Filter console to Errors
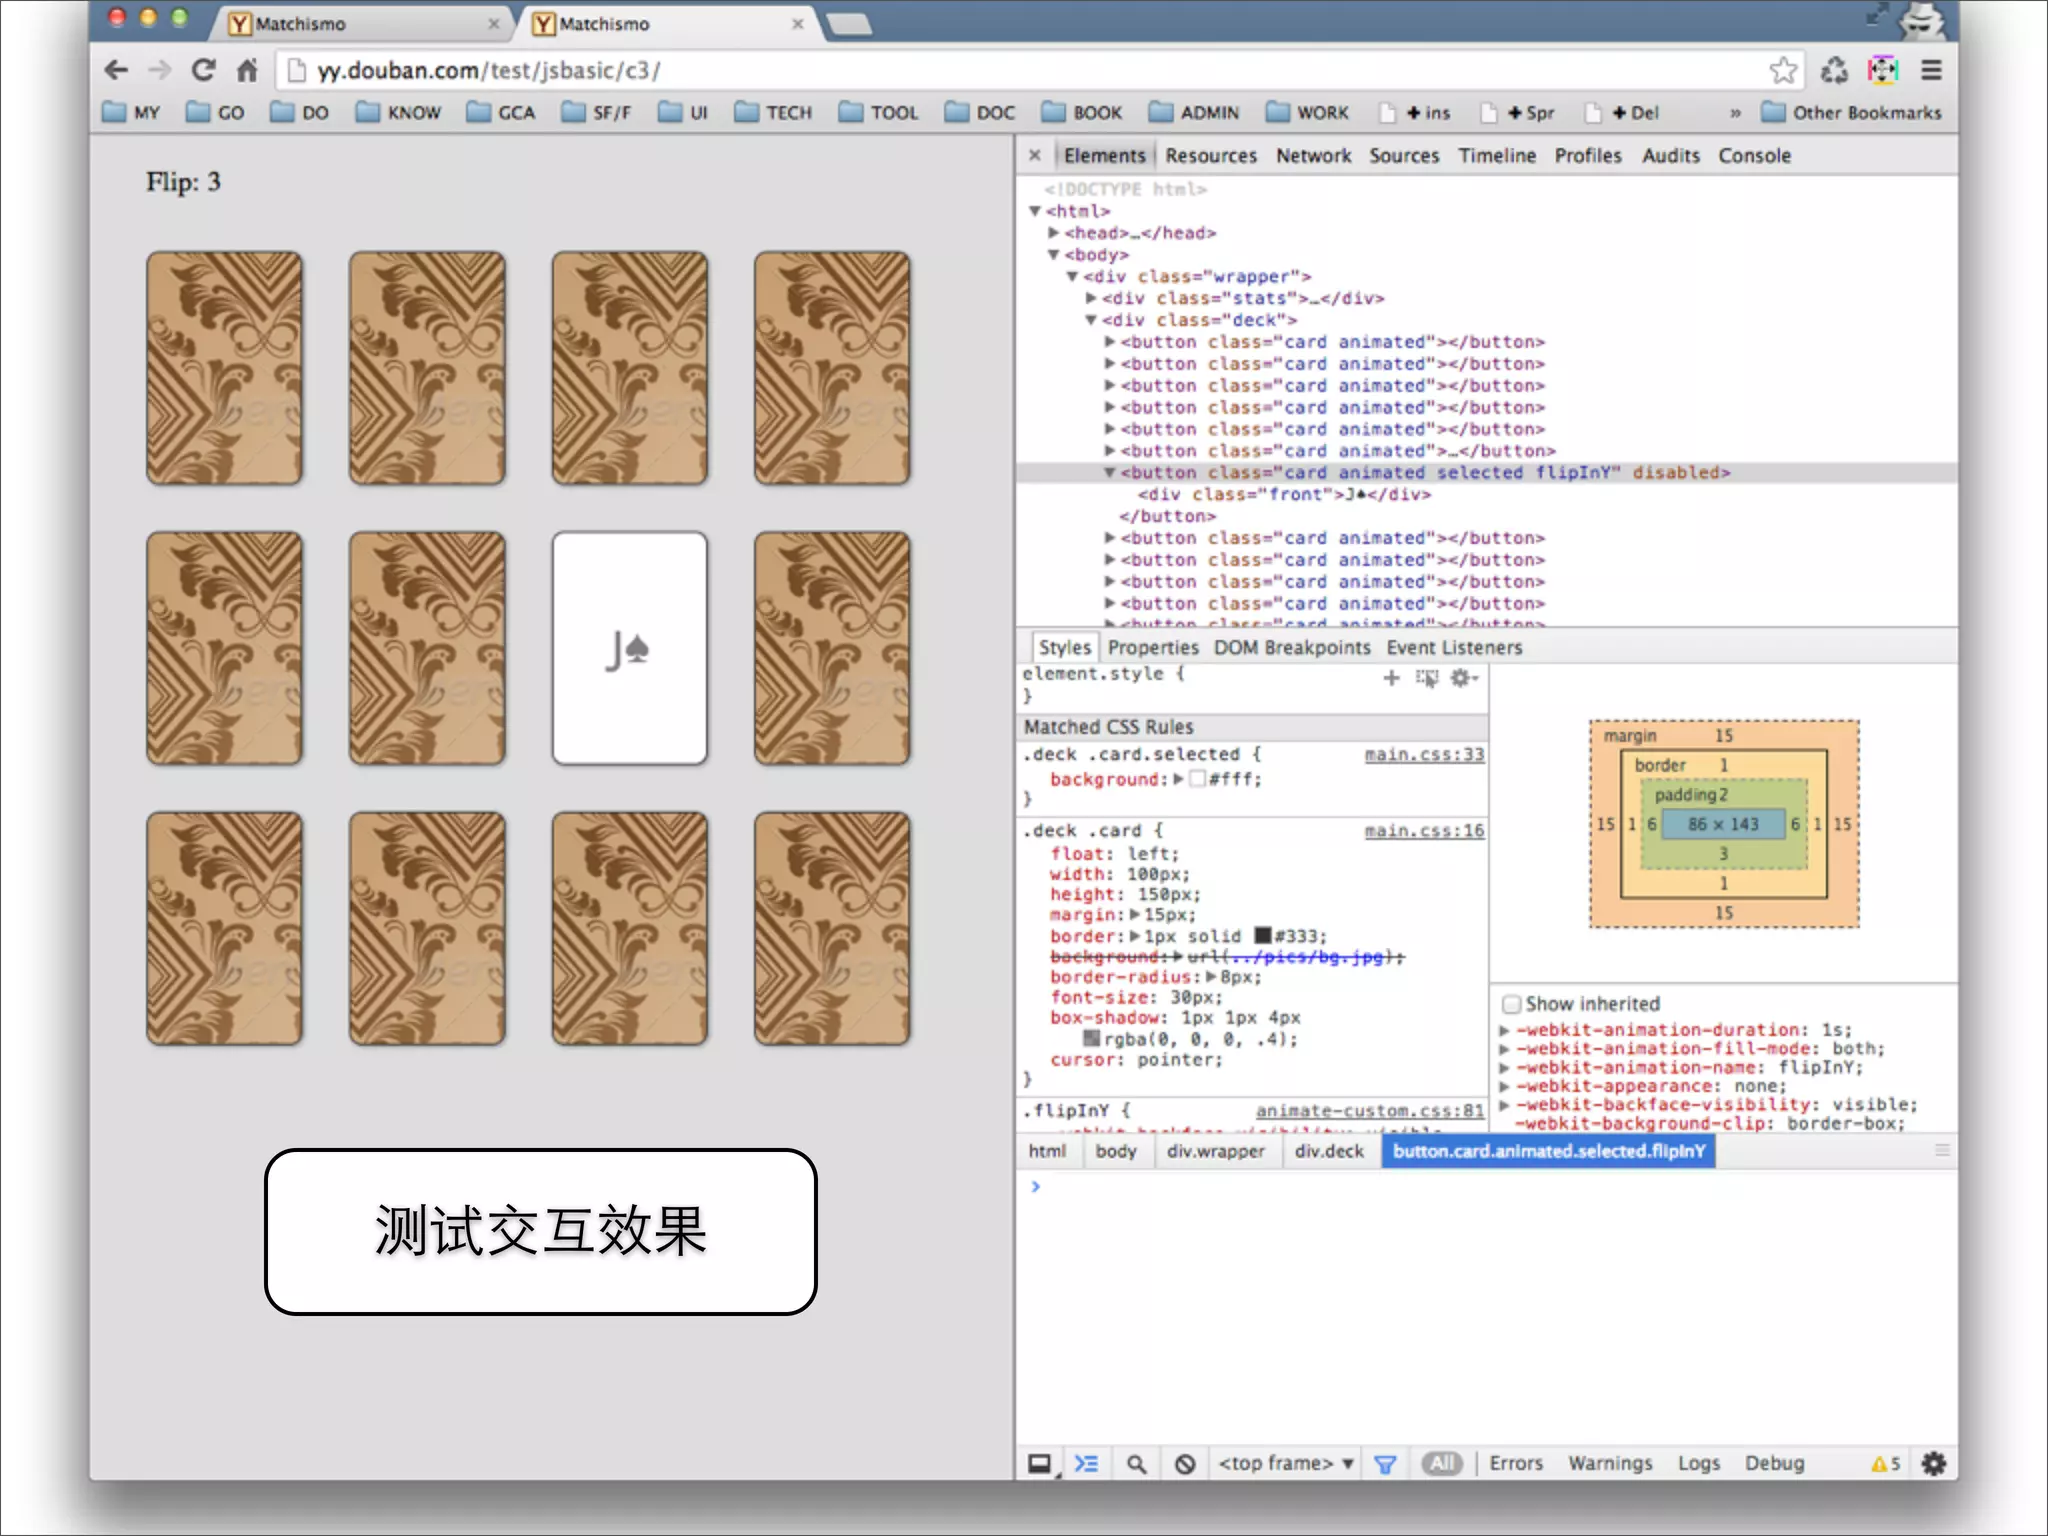The width and height of the screenshot is (2048, 1536). click(1515, 1464)
